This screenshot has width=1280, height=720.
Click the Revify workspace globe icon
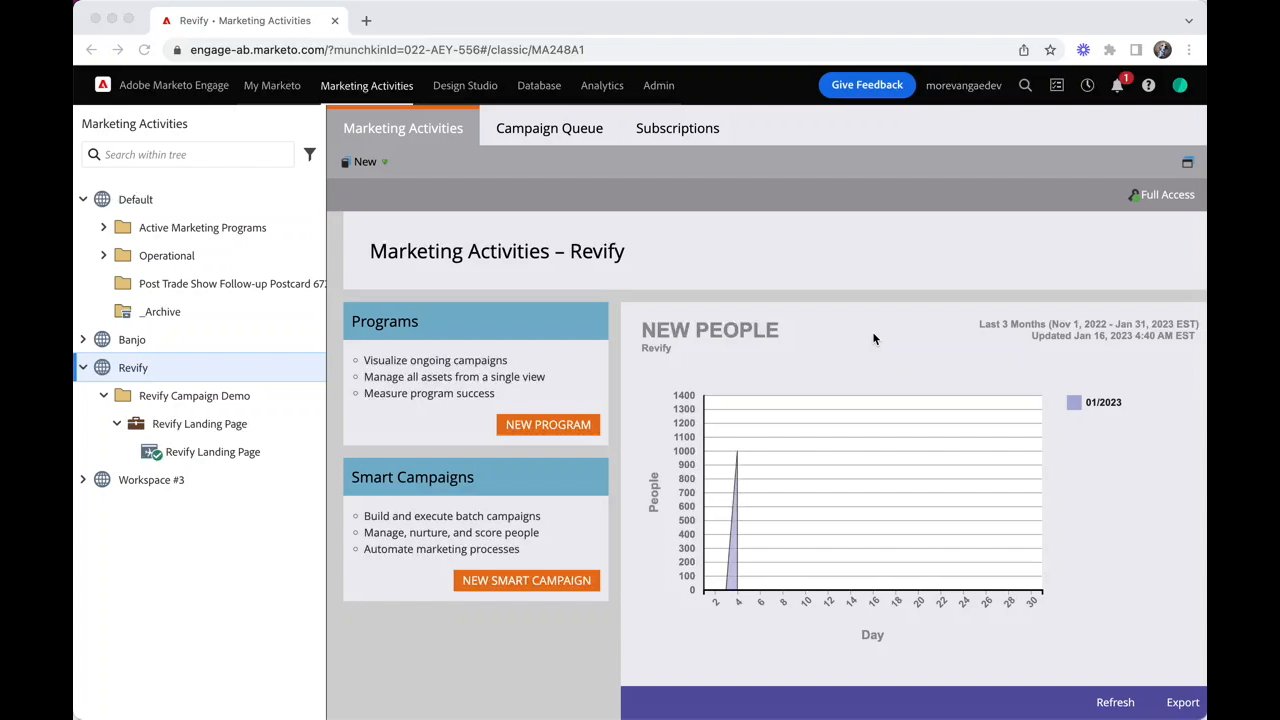point(102,367)
